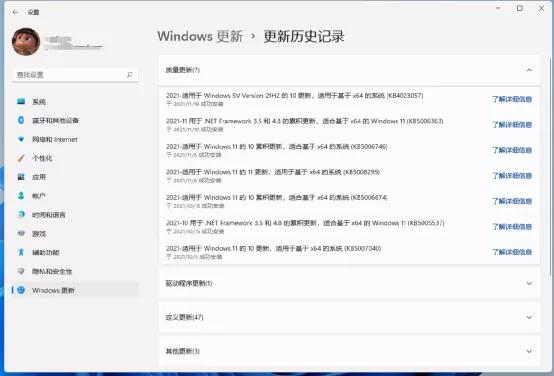Click the search magnifier icon
Image resolution: width=554 pixels, height=376 pixels.
coord(129,75)
